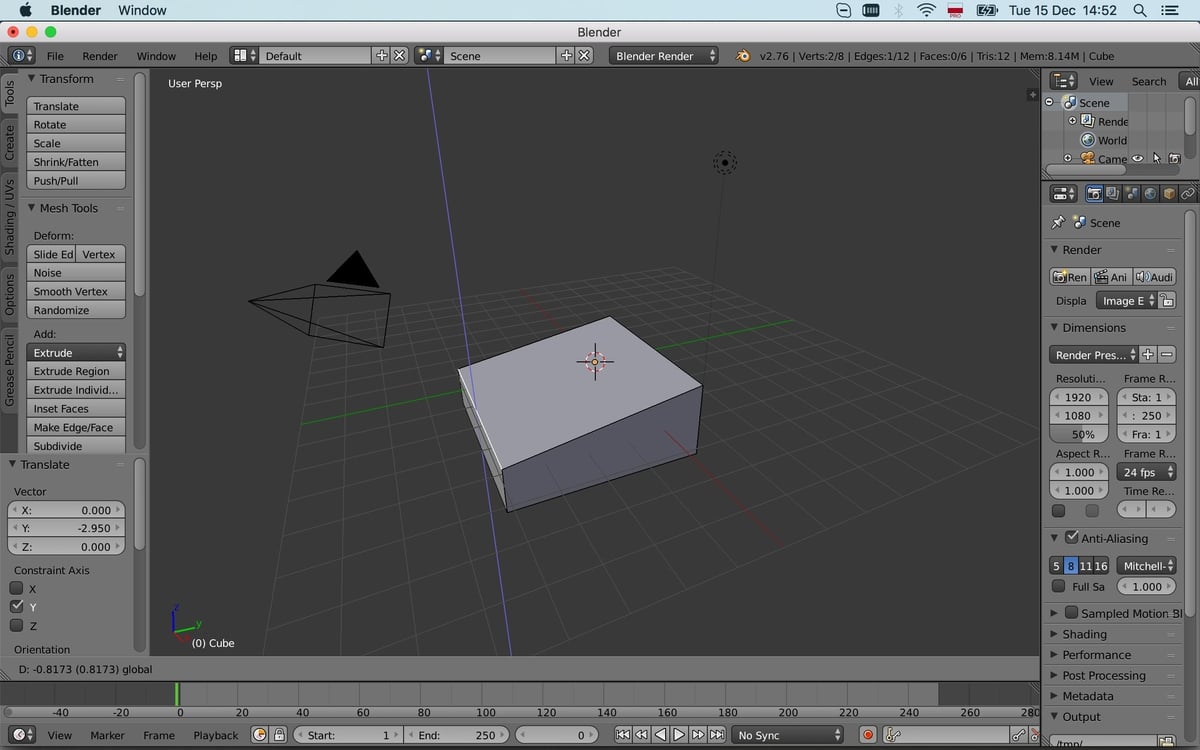Click the Constraints chain-link properties icon
Image resolution: width=1200 pixels, height=750 pixels.
(1187, 193)
